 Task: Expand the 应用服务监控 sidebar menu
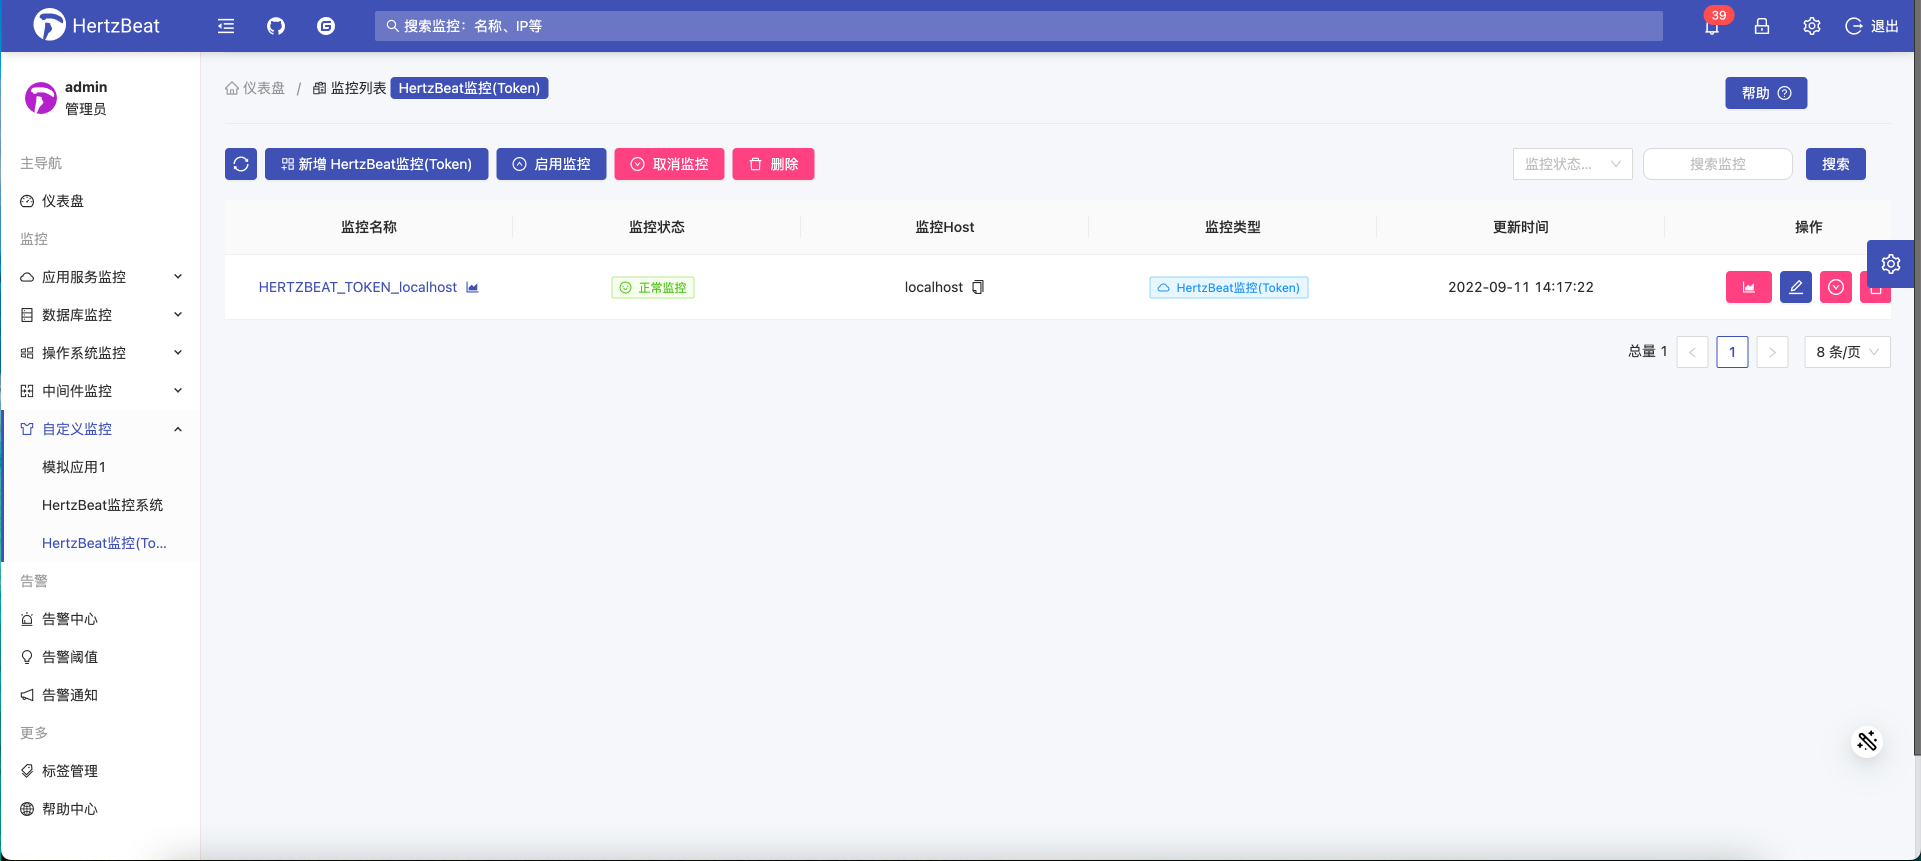point(100,277)
